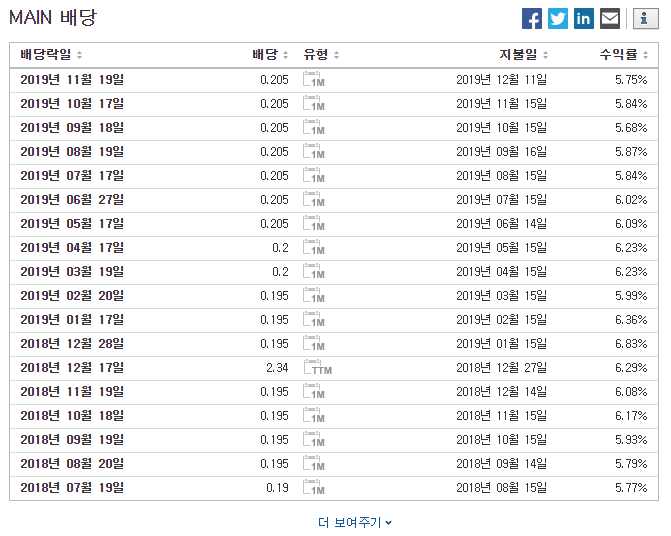This screenshot has width=671, height=536.
Task: Click payment date 2019년 06월 14일
Action: coord(502,223)
